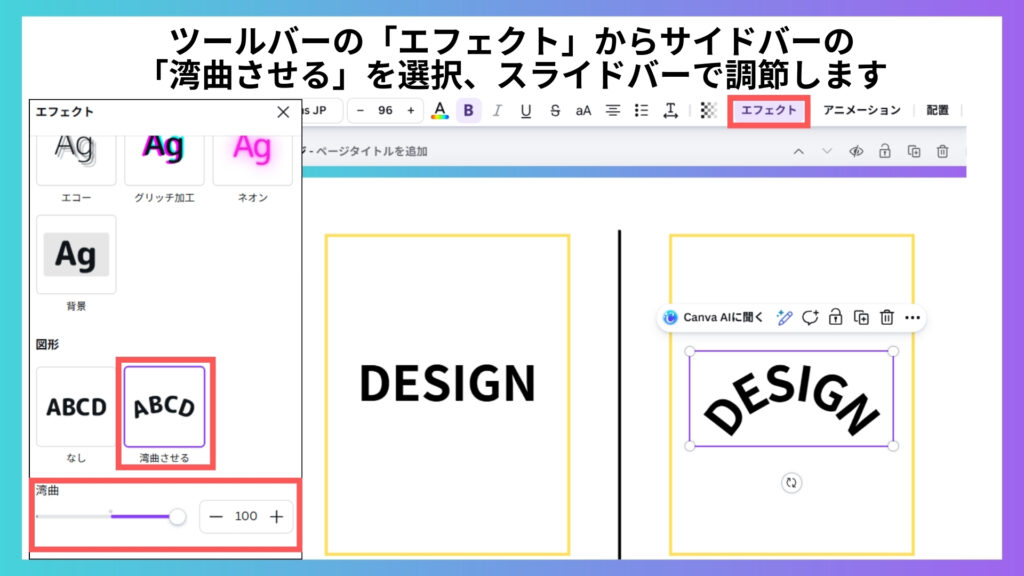Click the 湾曲 slider handle
The image size is (1024, 576).
tap(177, 516)
